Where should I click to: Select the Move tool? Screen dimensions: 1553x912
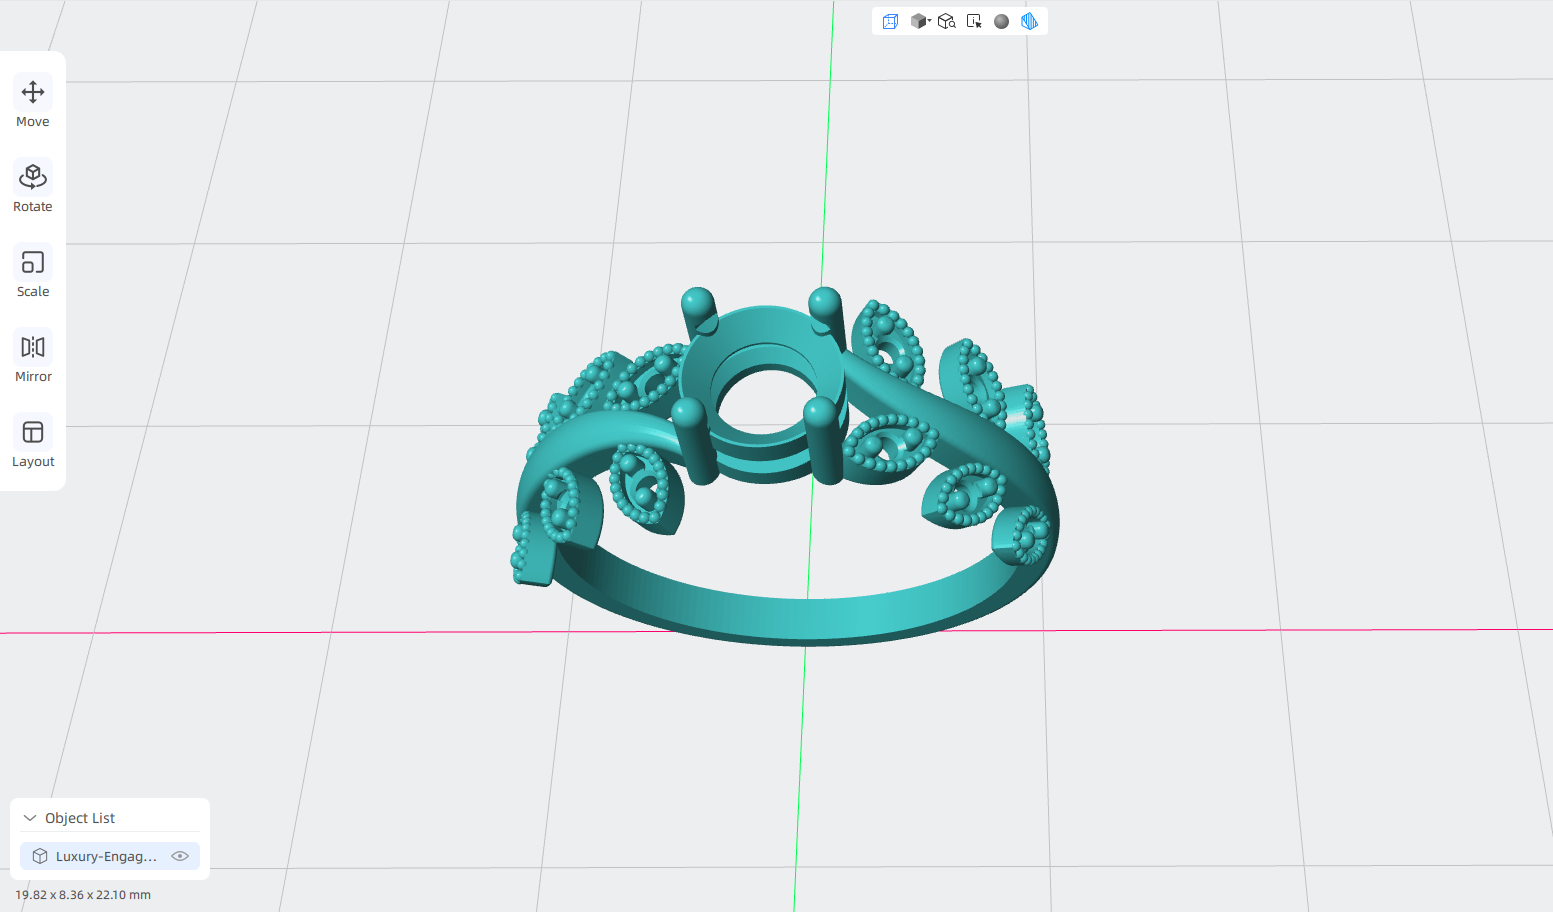pos(33,103)
